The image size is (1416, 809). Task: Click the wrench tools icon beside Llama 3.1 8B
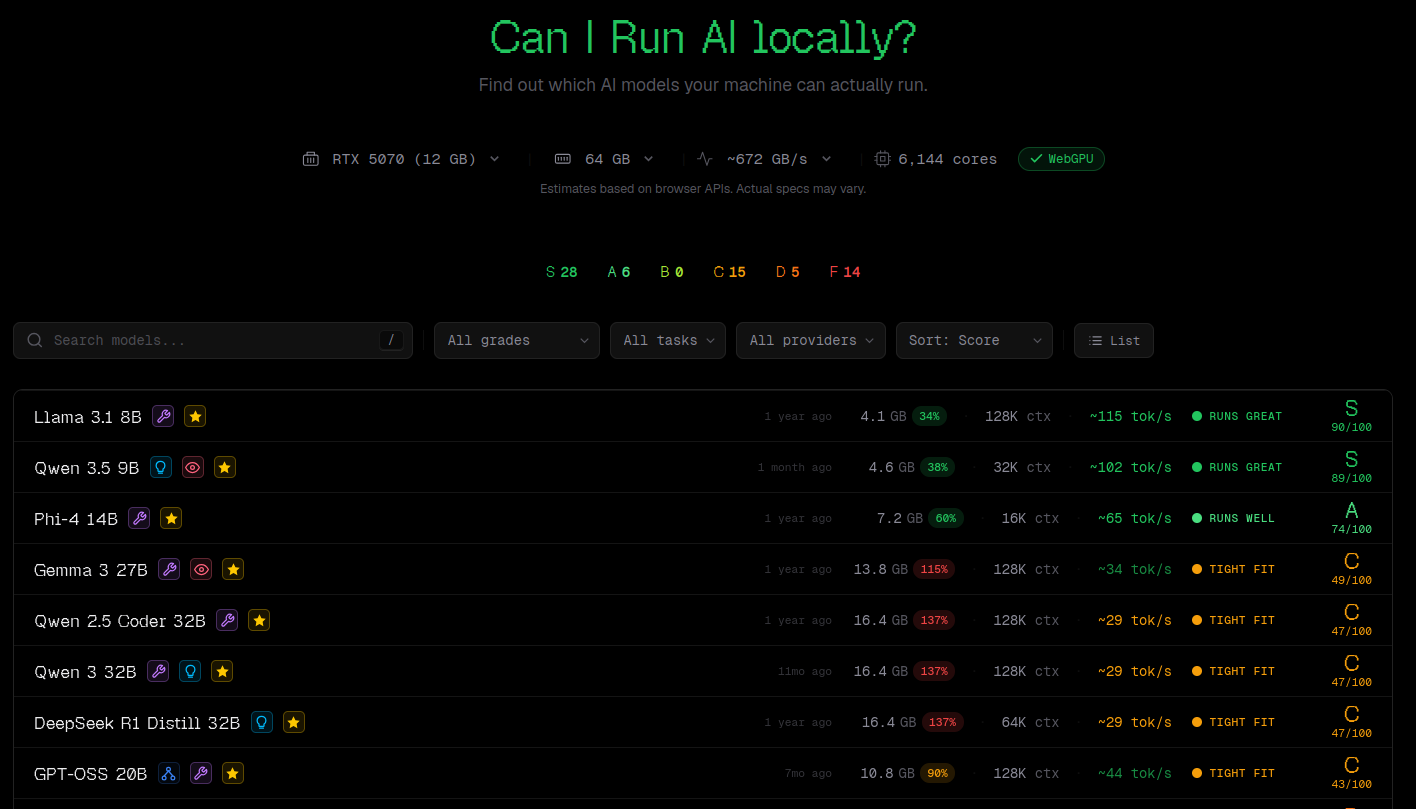(163, 416)
